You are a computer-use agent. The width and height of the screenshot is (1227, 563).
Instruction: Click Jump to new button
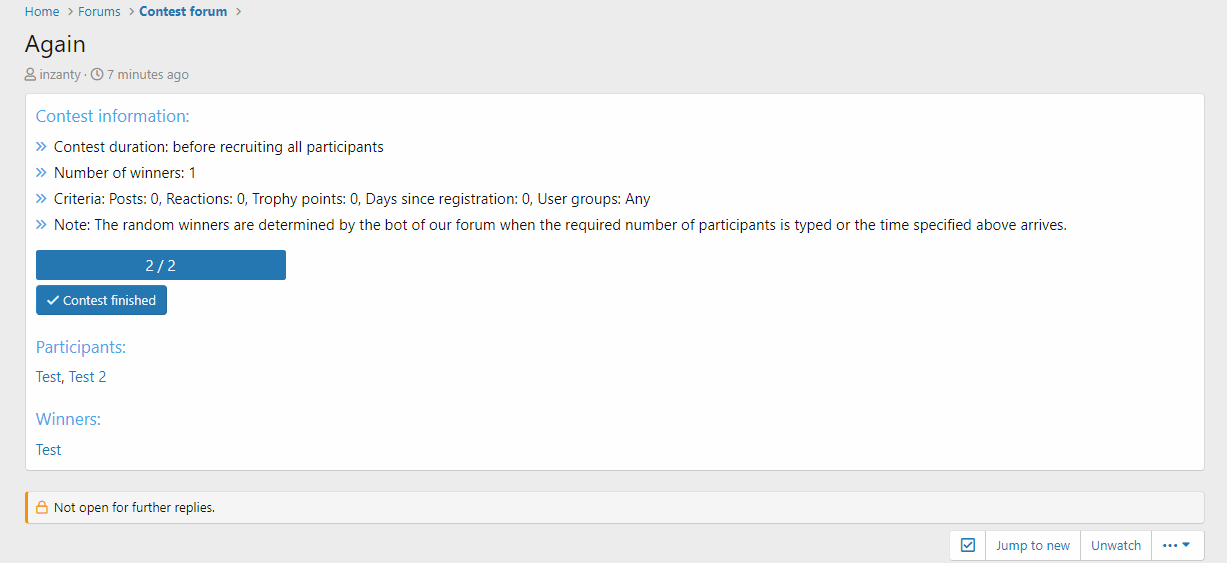1032,545
